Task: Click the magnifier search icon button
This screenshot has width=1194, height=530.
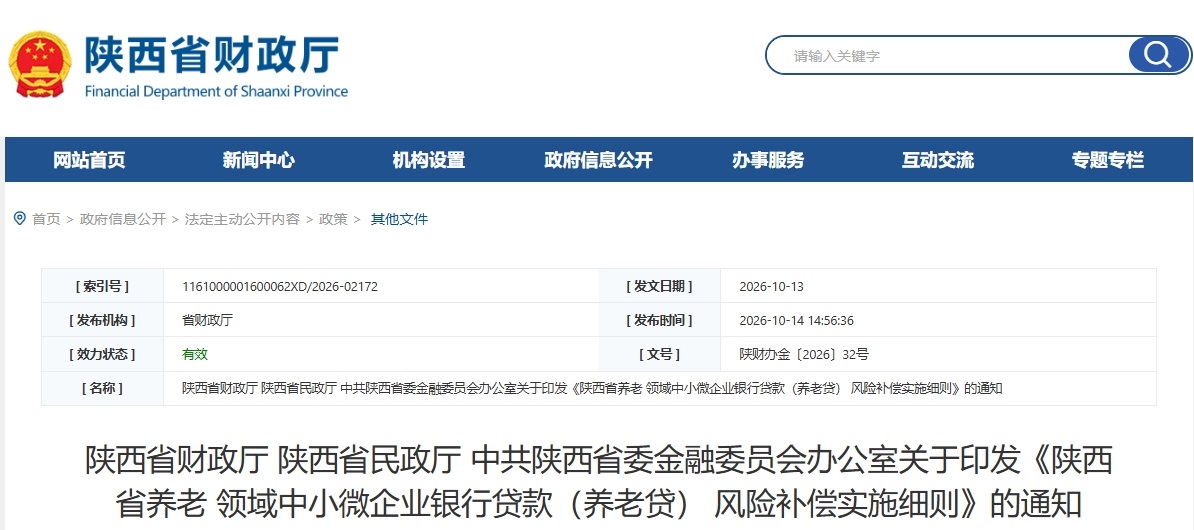Action: (x=1158, y=55)
